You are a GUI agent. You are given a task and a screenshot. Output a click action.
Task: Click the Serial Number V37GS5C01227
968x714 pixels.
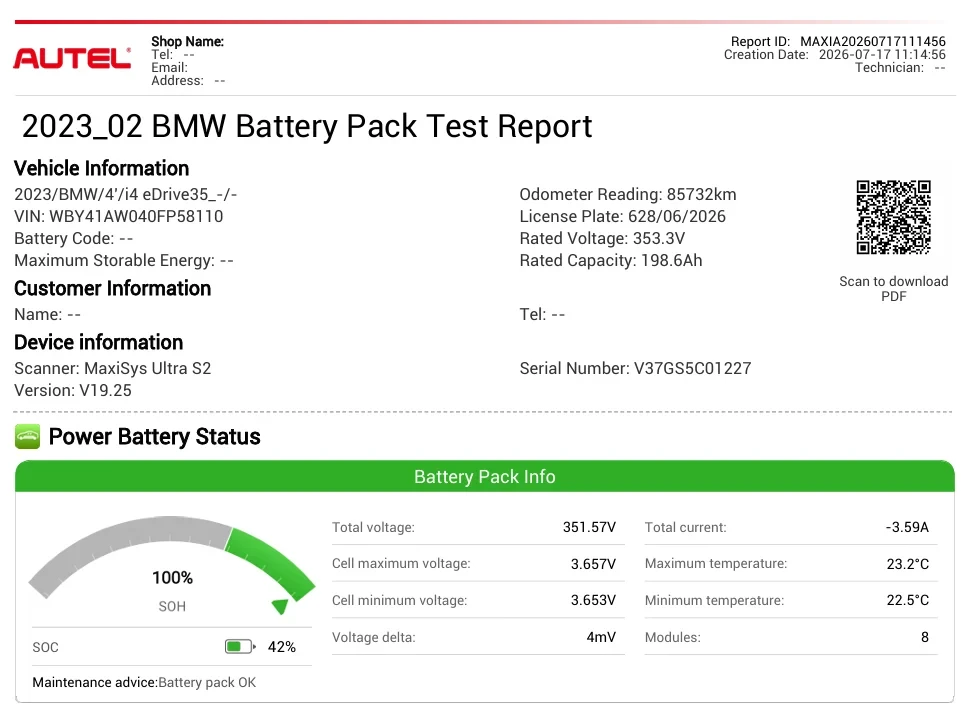click(635, 368)
